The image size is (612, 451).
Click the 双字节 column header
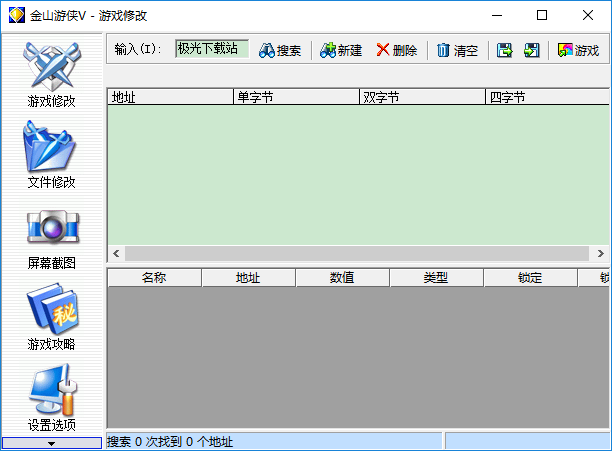click(x=422, y=97)
